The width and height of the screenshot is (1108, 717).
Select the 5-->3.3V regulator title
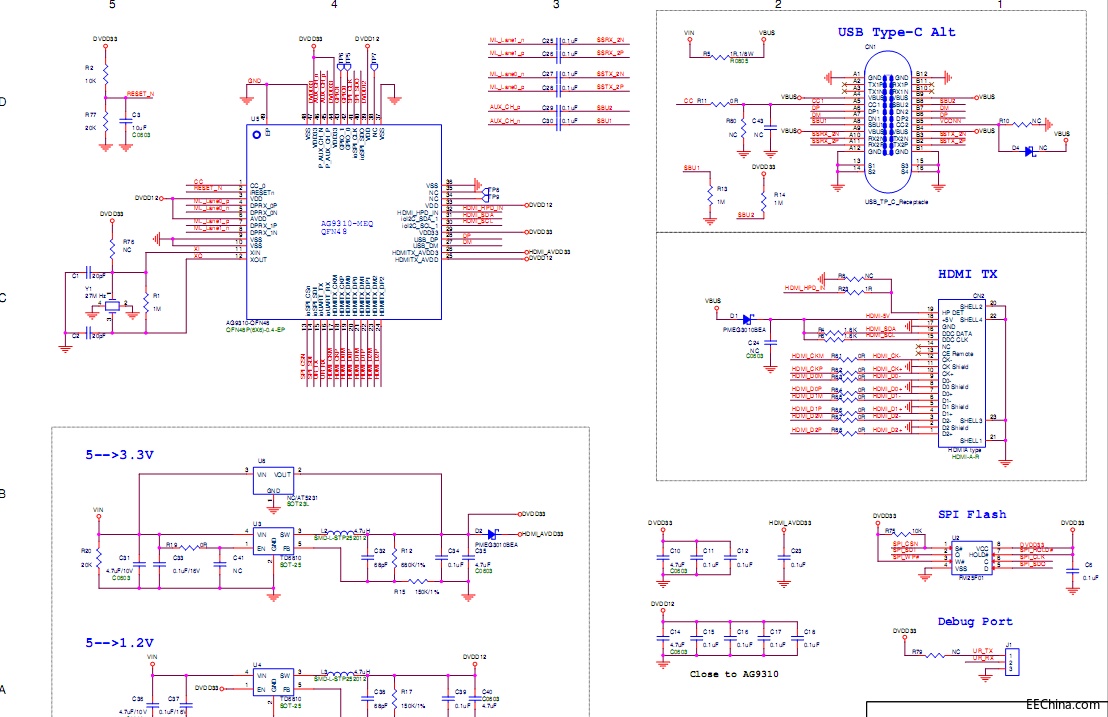tap(119, 455)
